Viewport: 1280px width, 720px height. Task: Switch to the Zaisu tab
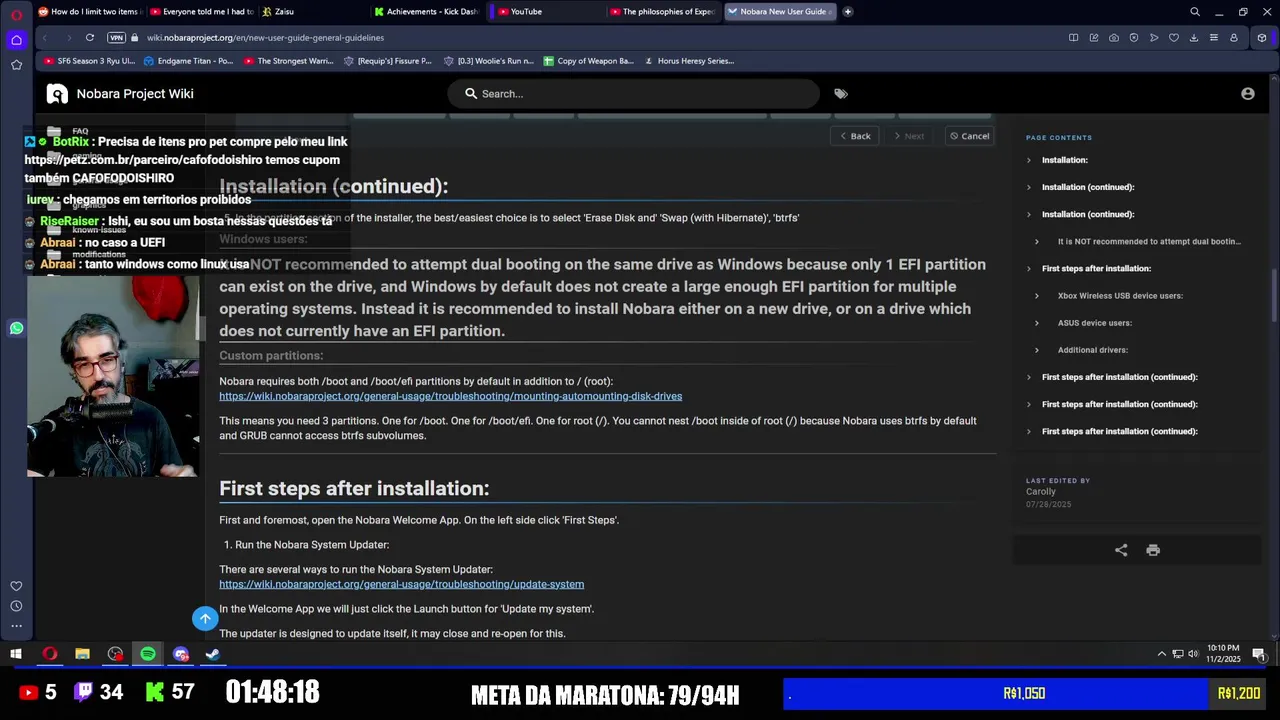click(x=313, y=12)
